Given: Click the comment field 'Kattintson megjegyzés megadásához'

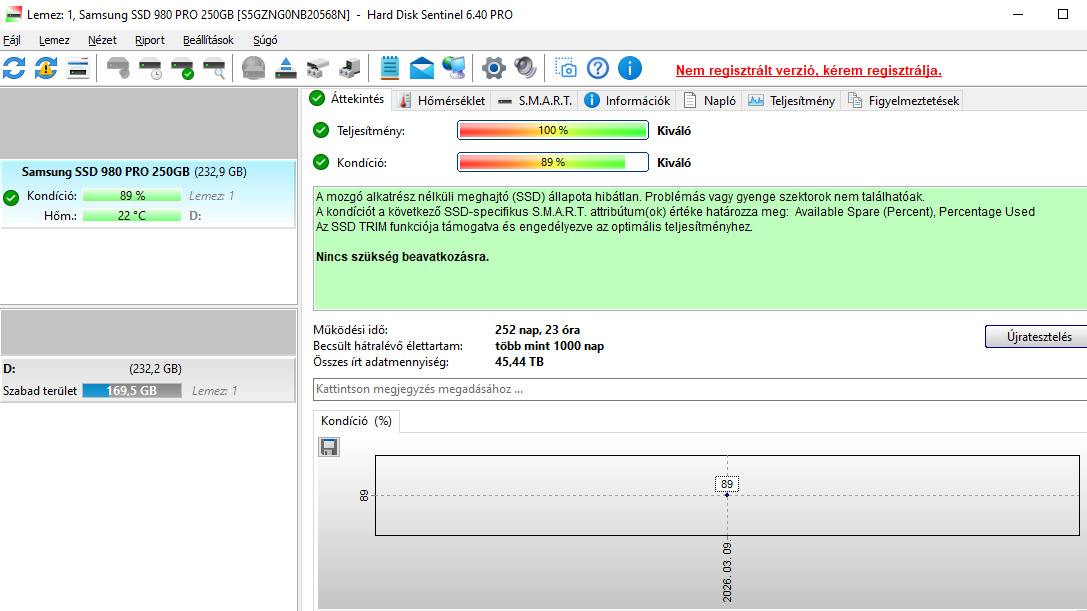Looking at the screenshot, I should (700, 389).
